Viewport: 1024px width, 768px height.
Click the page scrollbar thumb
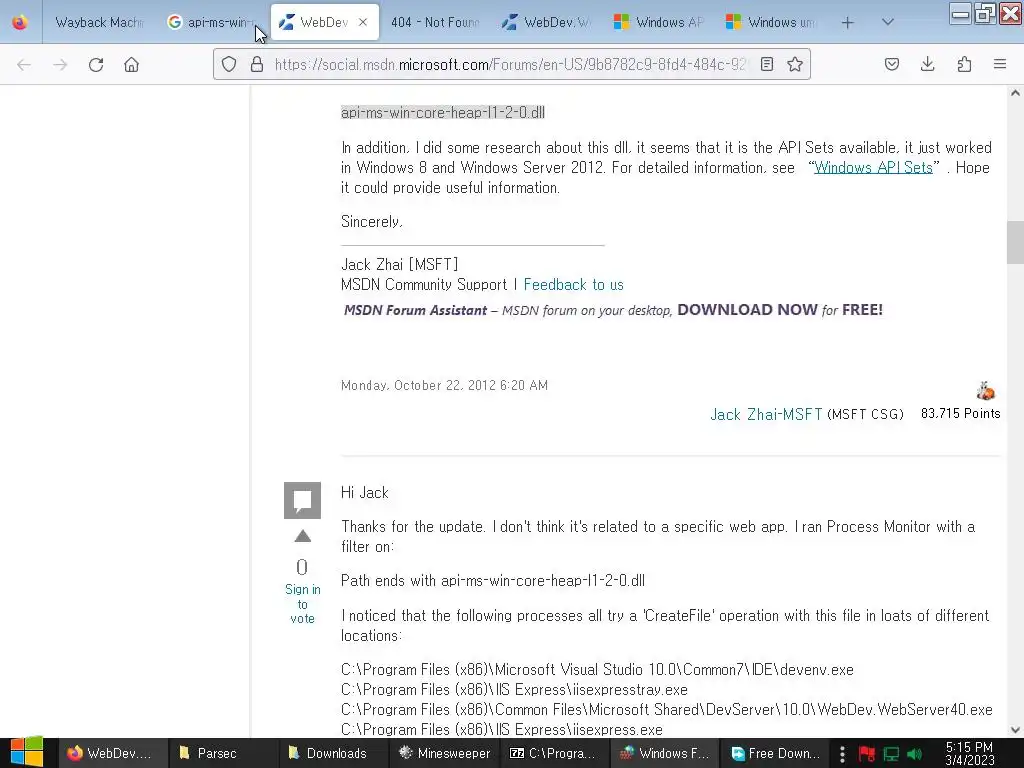coord(1015,242)
